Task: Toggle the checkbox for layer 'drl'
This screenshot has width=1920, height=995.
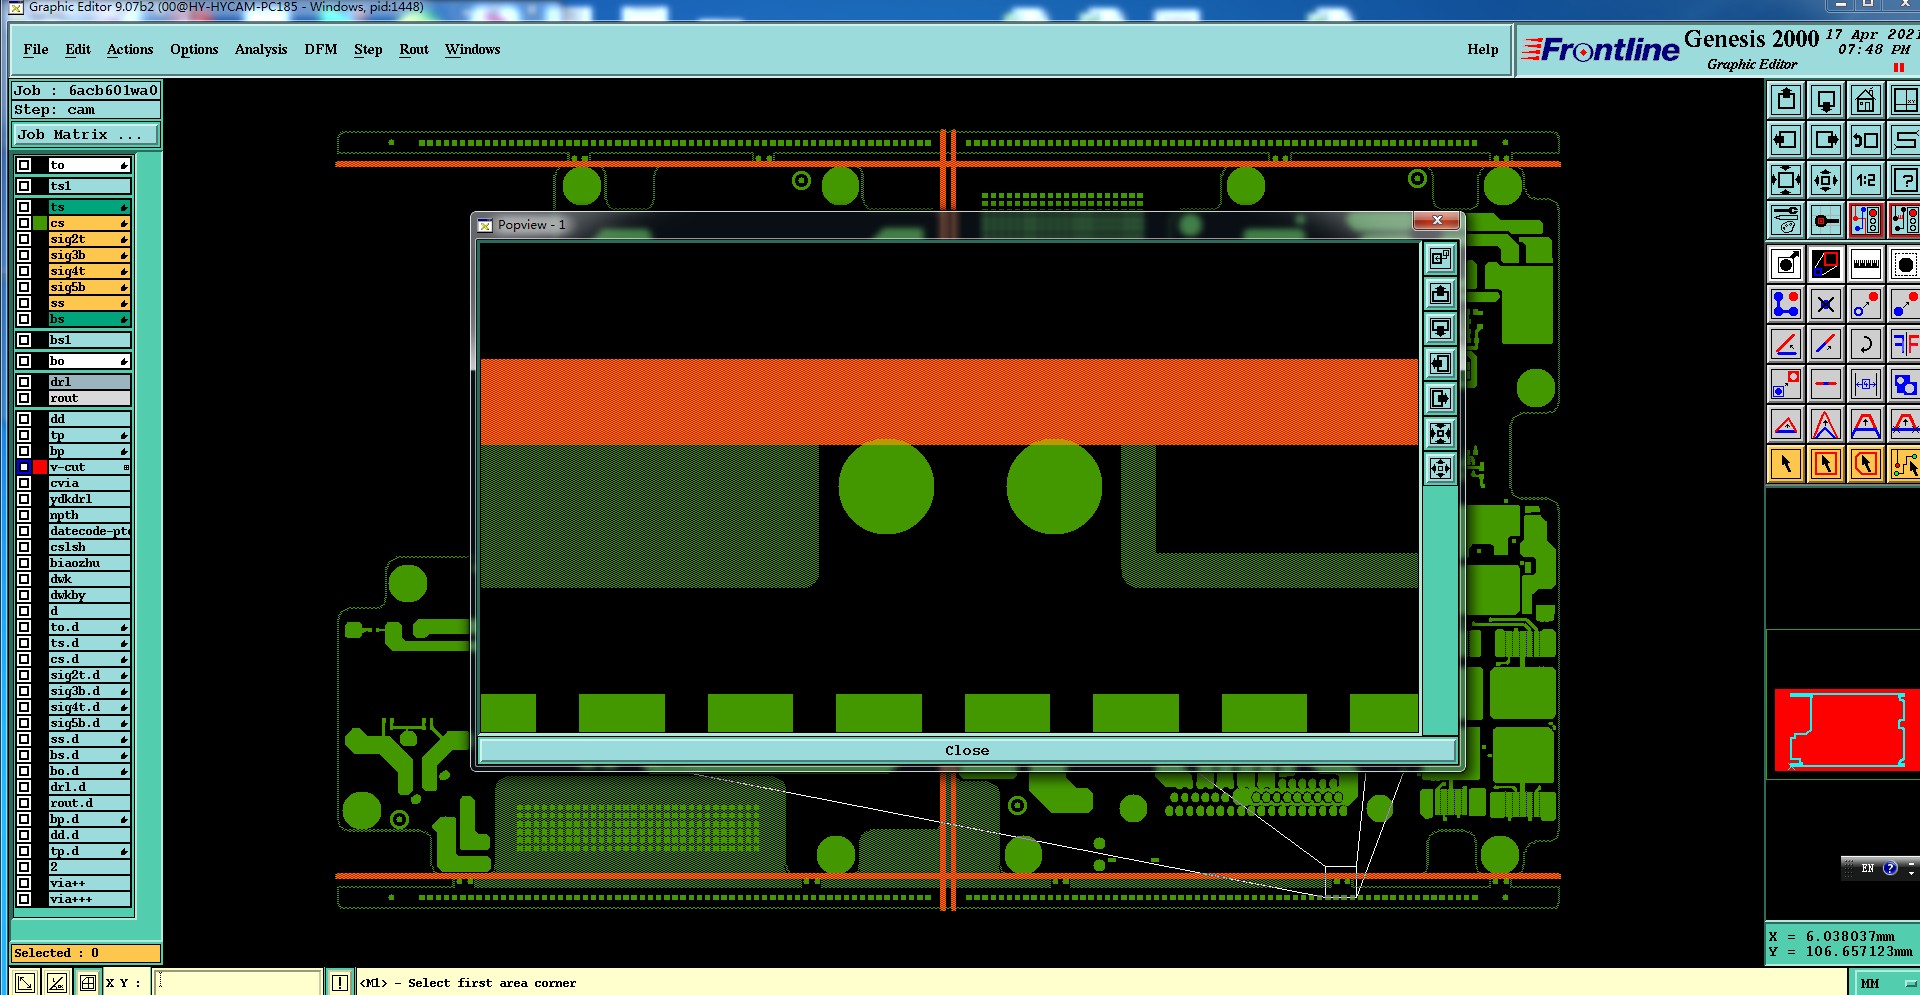Action: coord(24,382)
